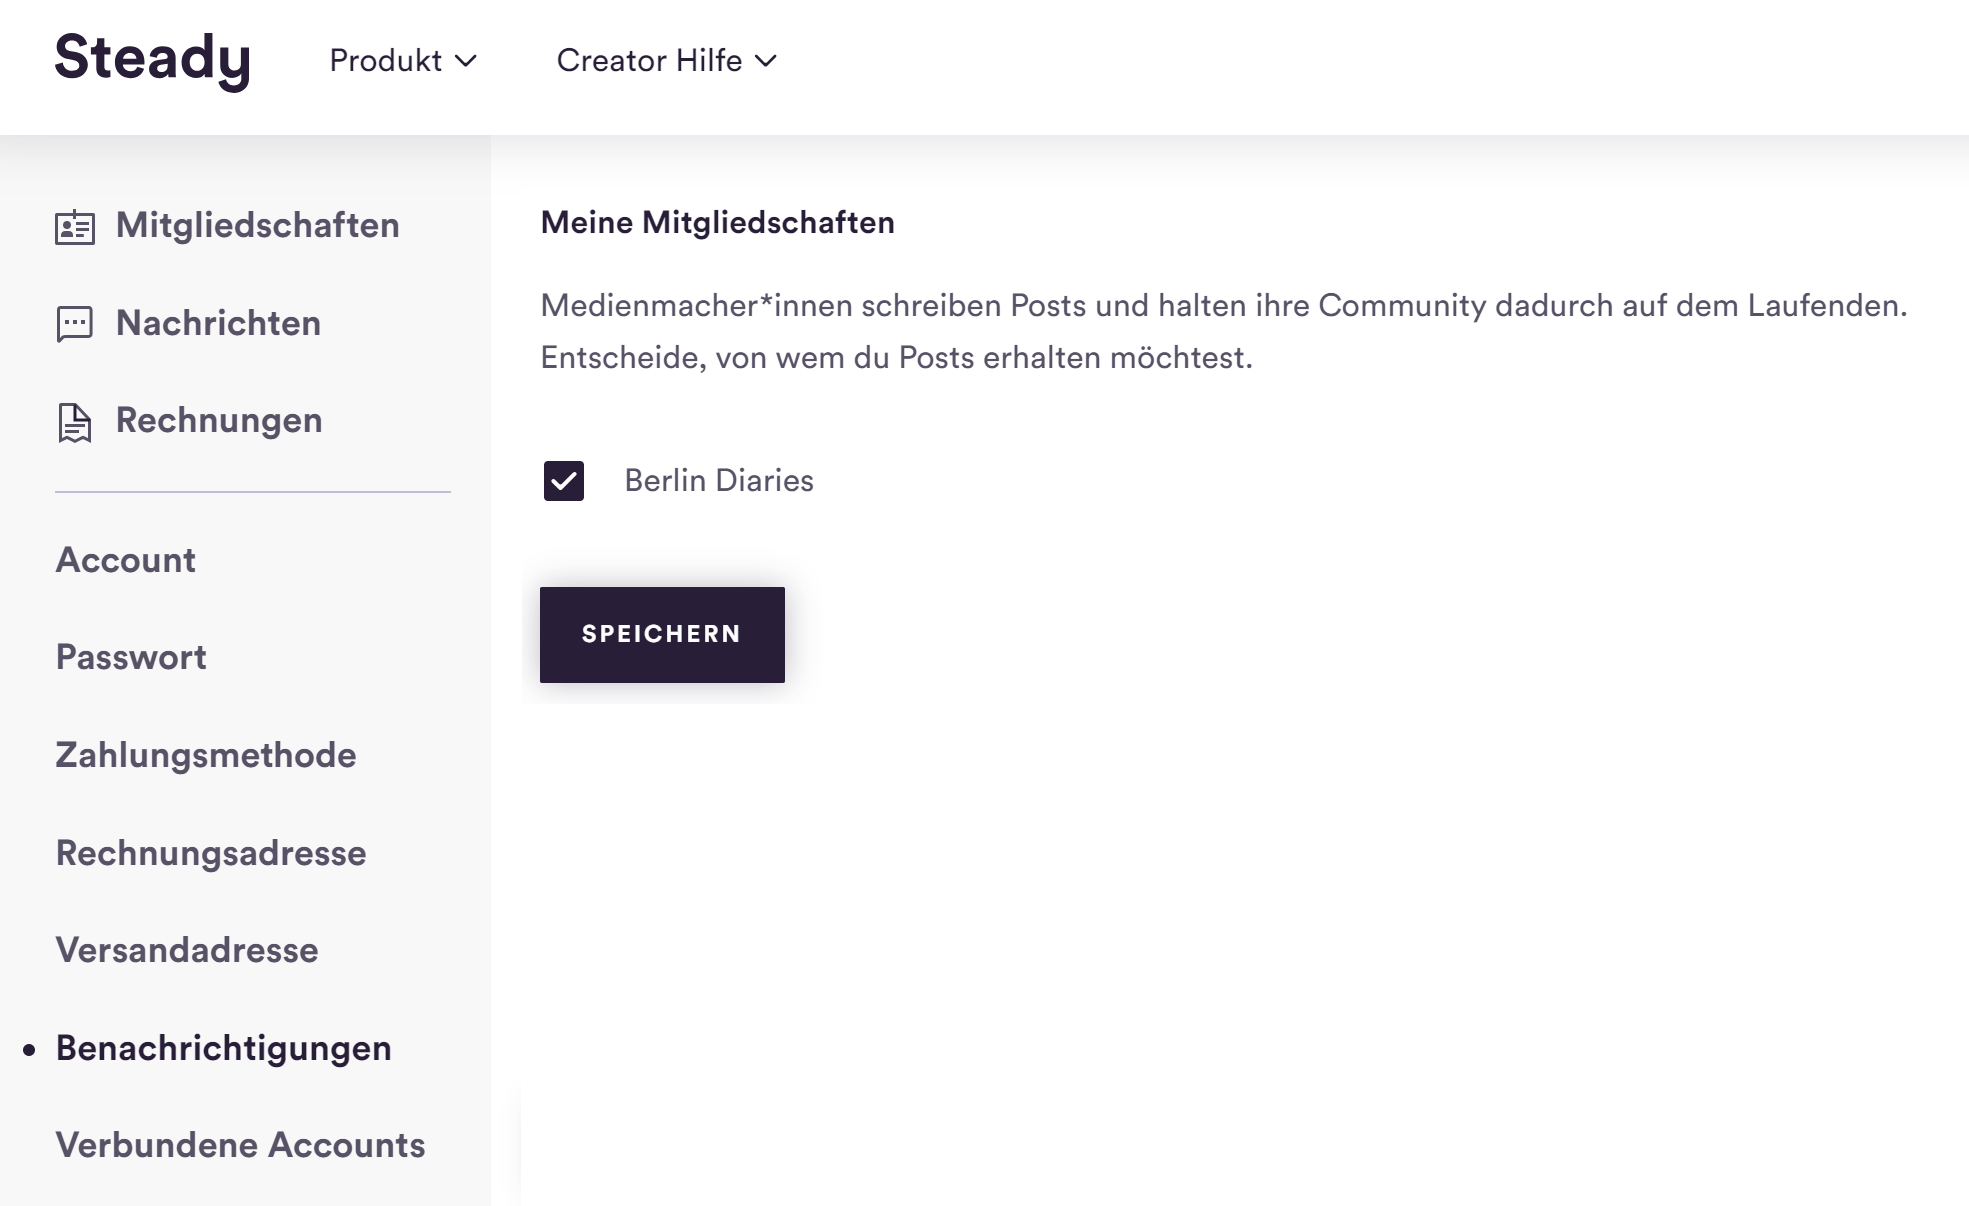Click the Steady logo
Image resolution: width=1969 pixels, height=1206 pixels.
(x=152, y=60)
